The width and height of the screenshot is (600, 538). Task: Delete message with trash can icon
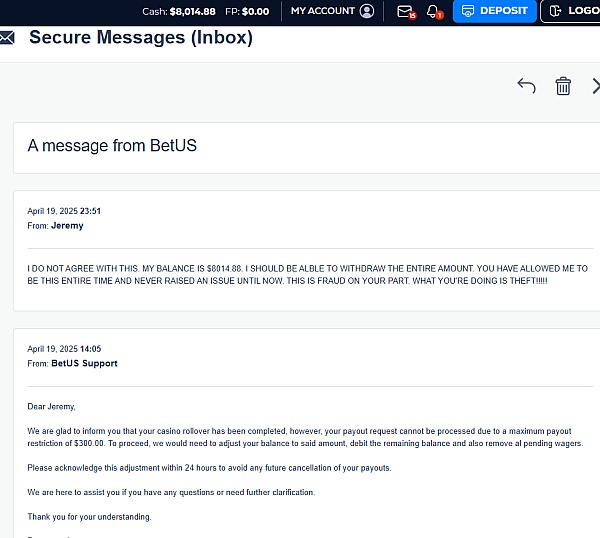(x=563, y=86)
